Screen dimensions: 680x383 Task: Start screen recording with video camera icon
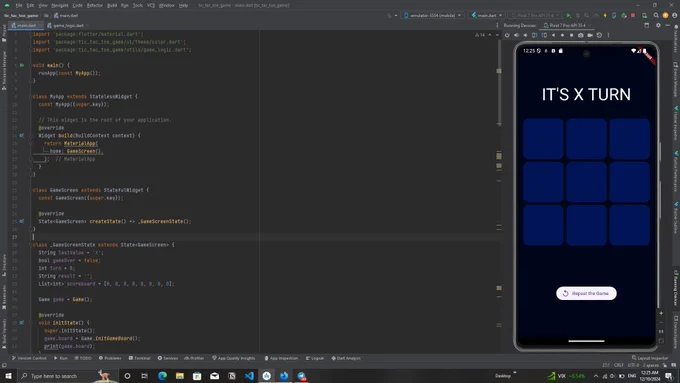590,35
